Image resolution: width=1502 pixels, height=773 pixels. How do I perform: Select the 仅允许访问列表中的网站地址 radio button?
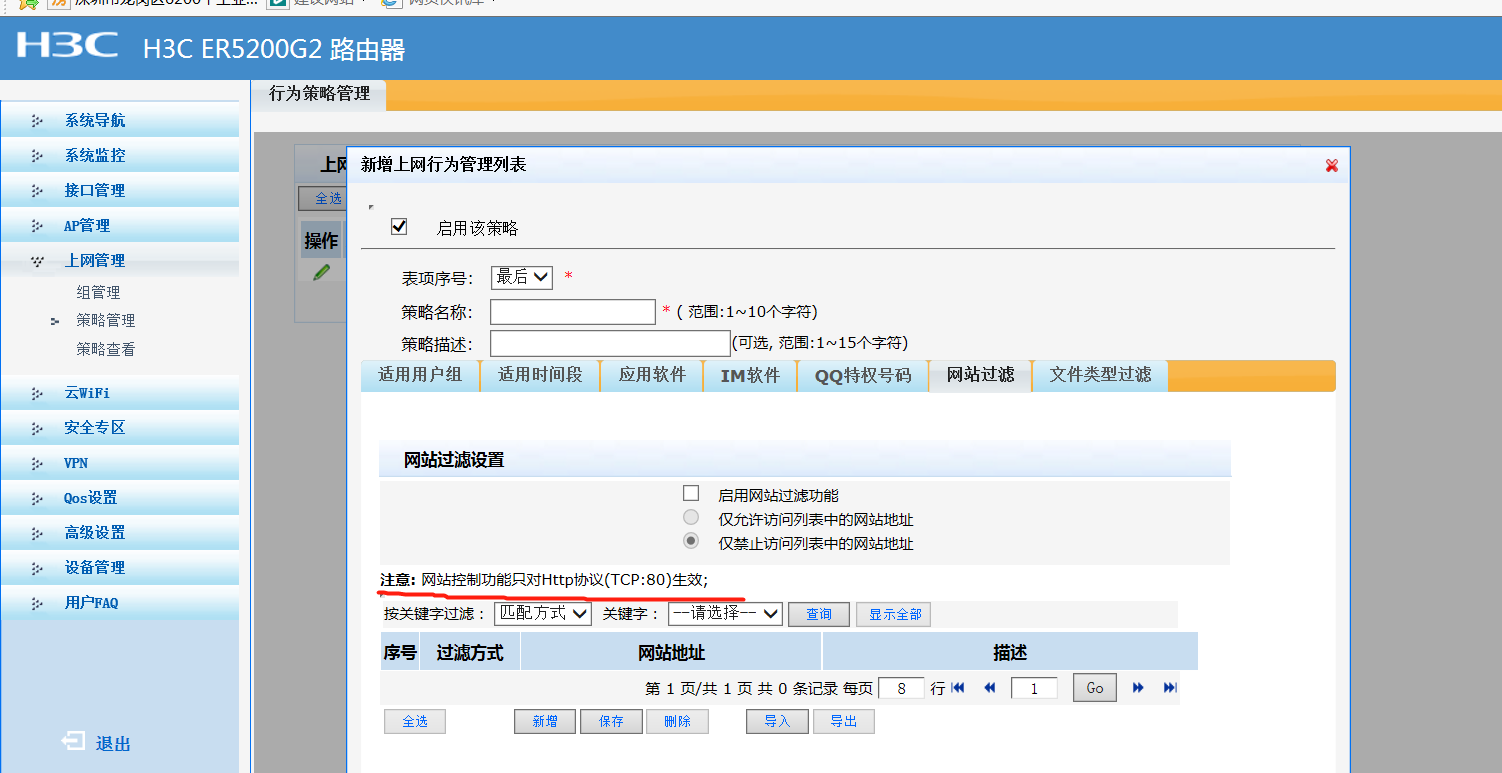(691, 518)
